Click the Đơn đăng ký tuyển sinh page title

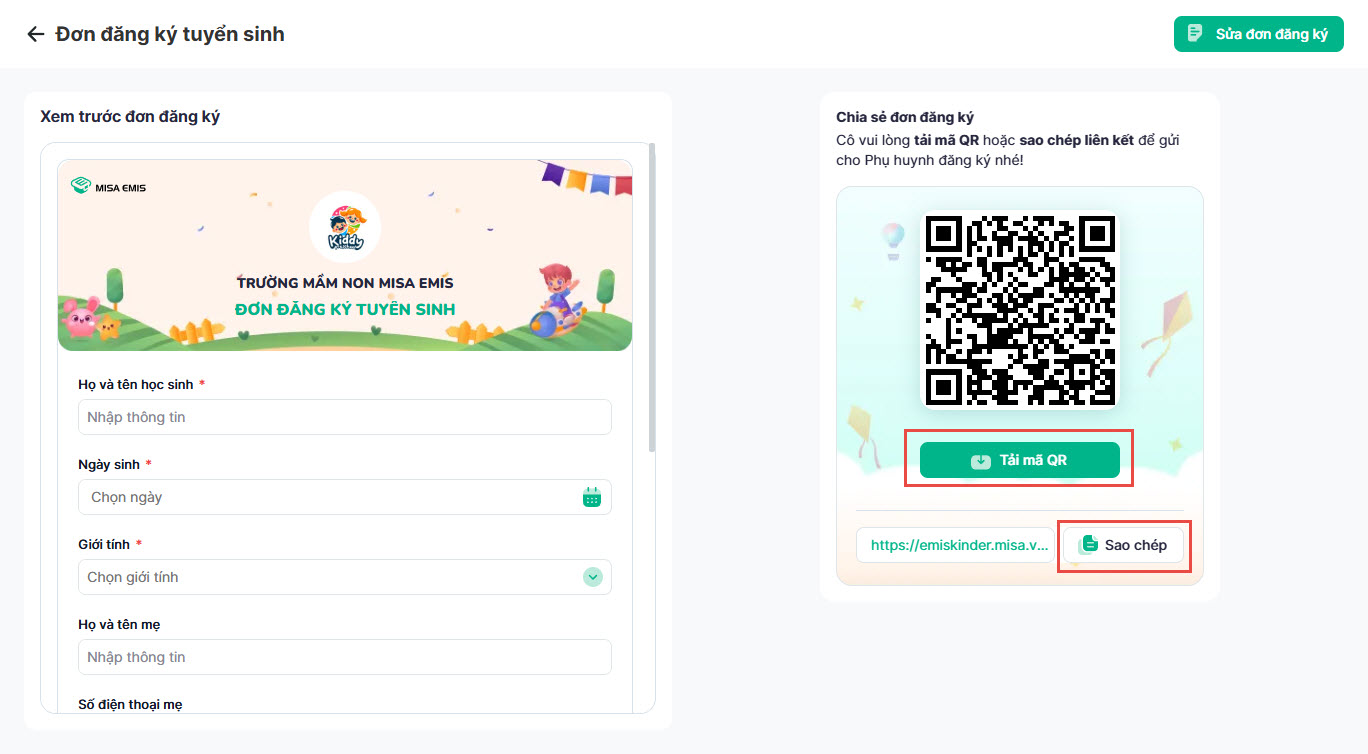(170, 34)
